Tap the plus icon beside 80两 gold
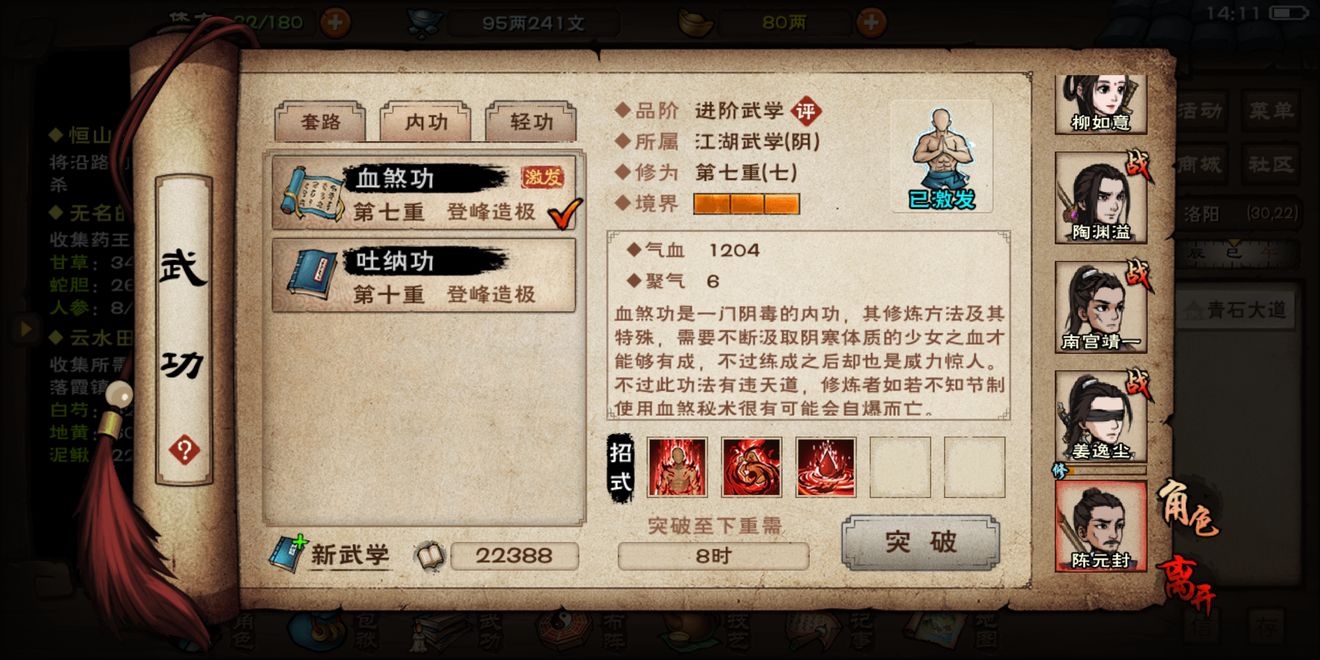The height and width of the screenshot is (660, 1320). click(x=871, y=21)
